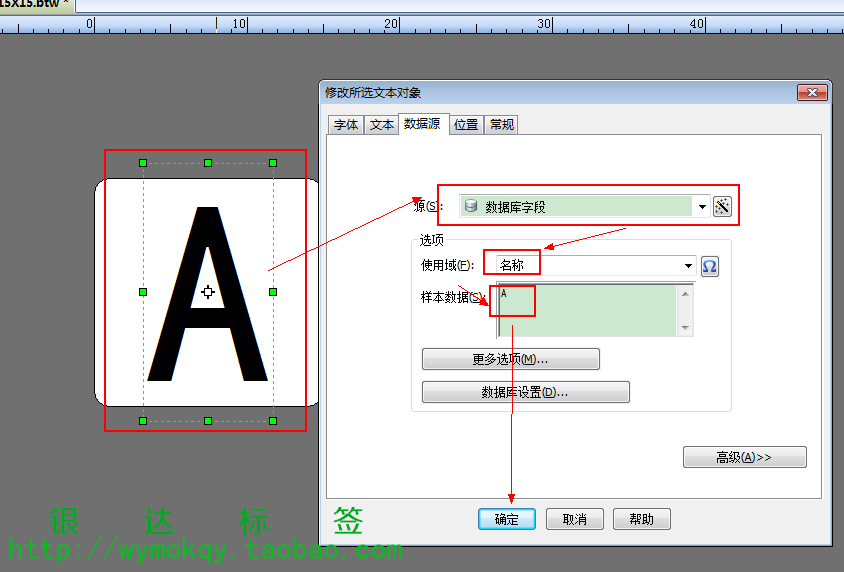Select the 常规 tab
This screenshot has height=572, width=844.
click(x=502, y=125)
